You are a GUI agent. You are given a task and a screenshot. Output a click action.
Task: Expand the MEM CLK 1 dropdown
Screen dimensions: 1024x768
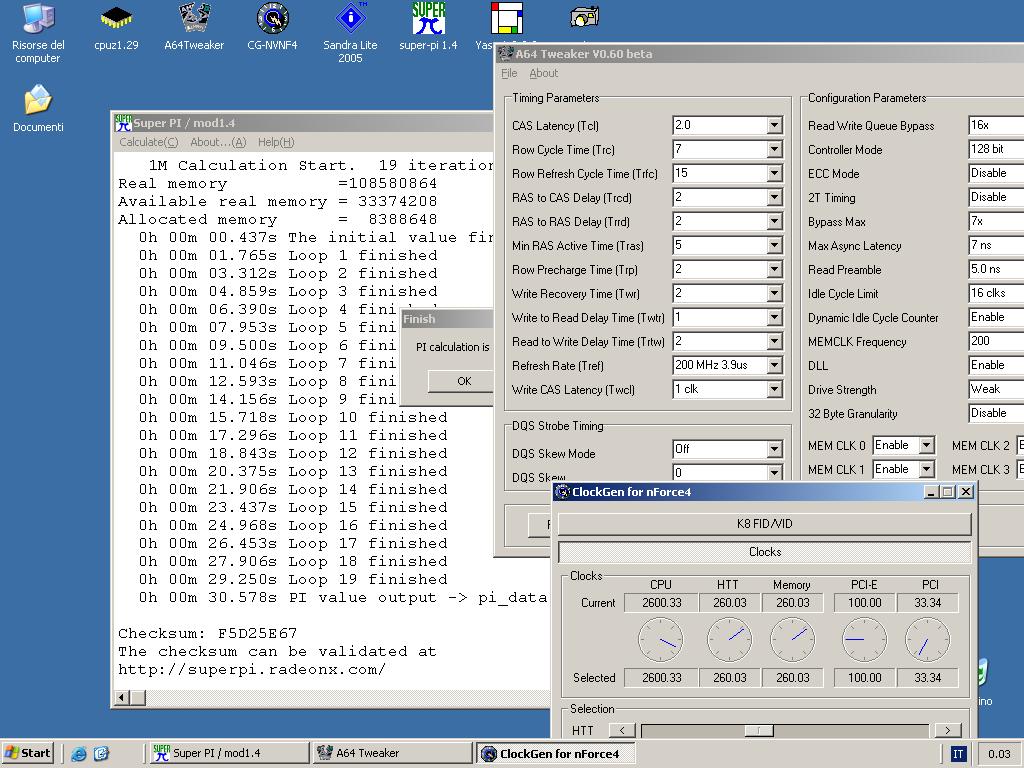click(926, 469)
